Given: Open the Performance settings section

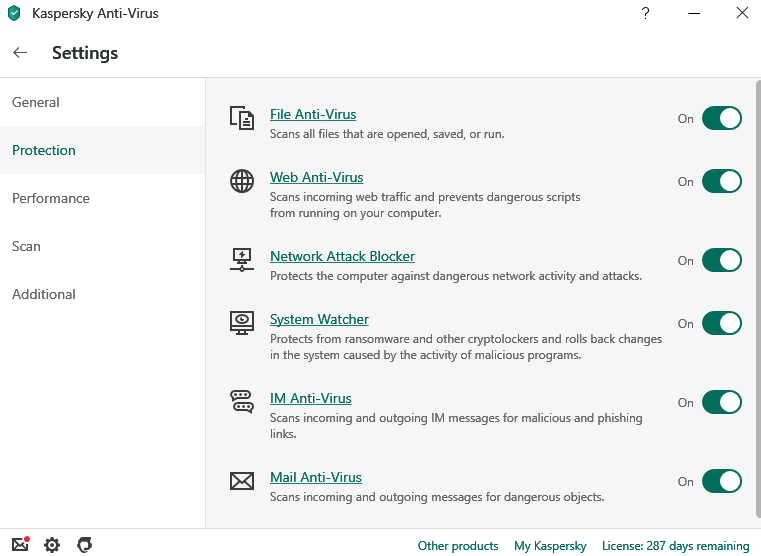Looking at the screenshot, I should 102,198.
